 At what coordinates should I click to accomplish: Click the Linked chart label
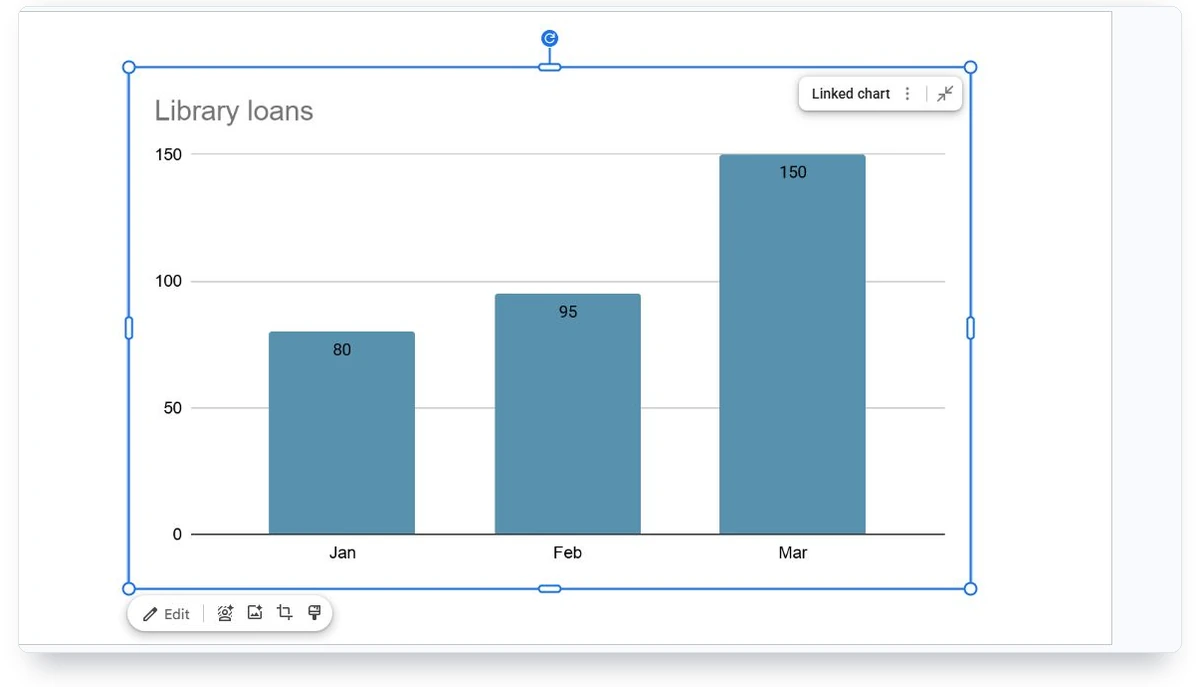[x=851, y=94]
